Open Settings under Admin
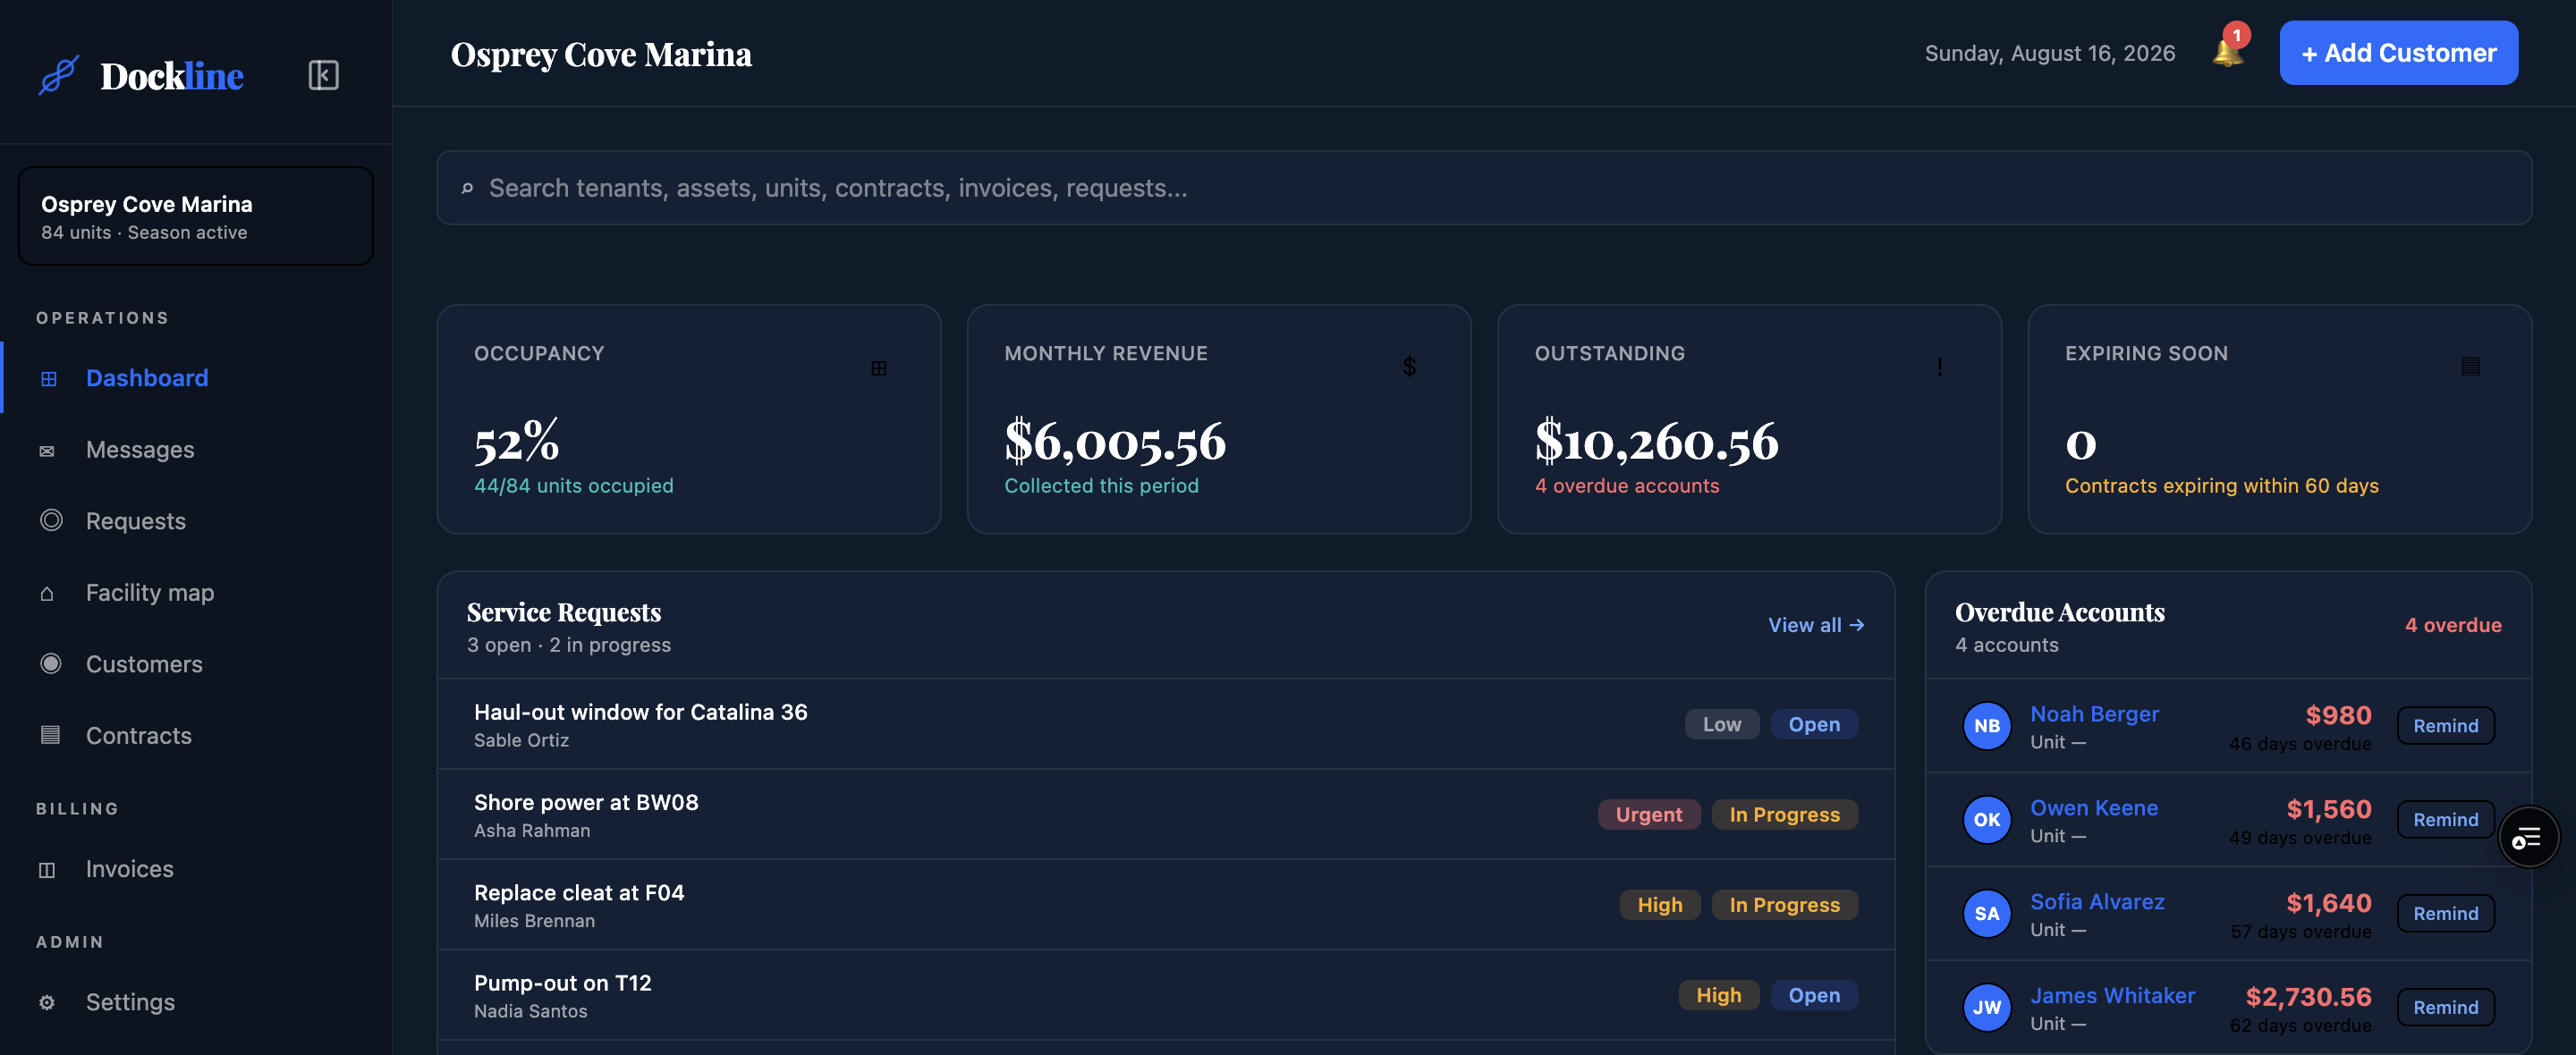Viewport: 2576px width, 1055px height. [197, 1002]
